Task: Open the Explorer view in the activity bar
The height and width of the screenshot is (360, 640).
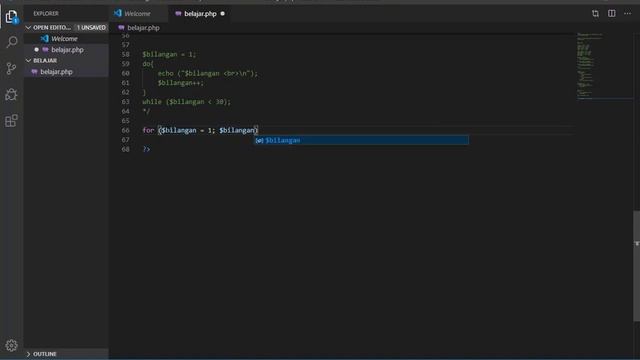Action: [11, 16]
